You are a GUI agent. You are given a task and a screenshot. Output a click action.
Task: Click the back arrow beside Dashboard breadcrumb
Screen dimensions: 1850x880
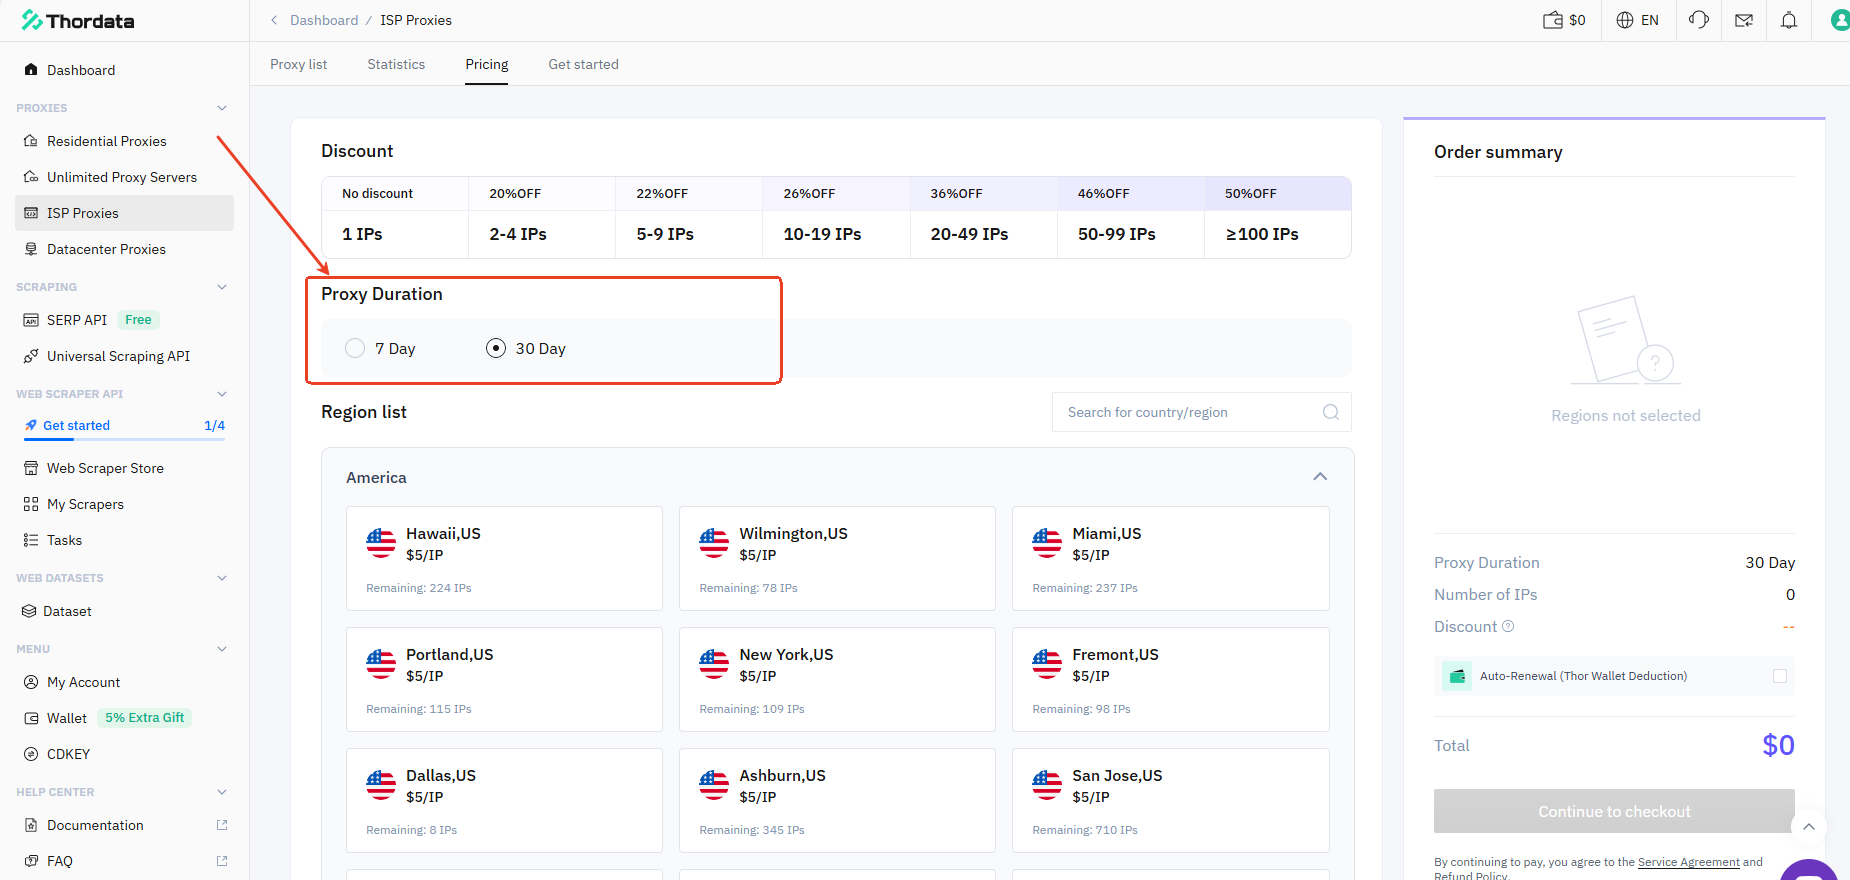point(274,20)
